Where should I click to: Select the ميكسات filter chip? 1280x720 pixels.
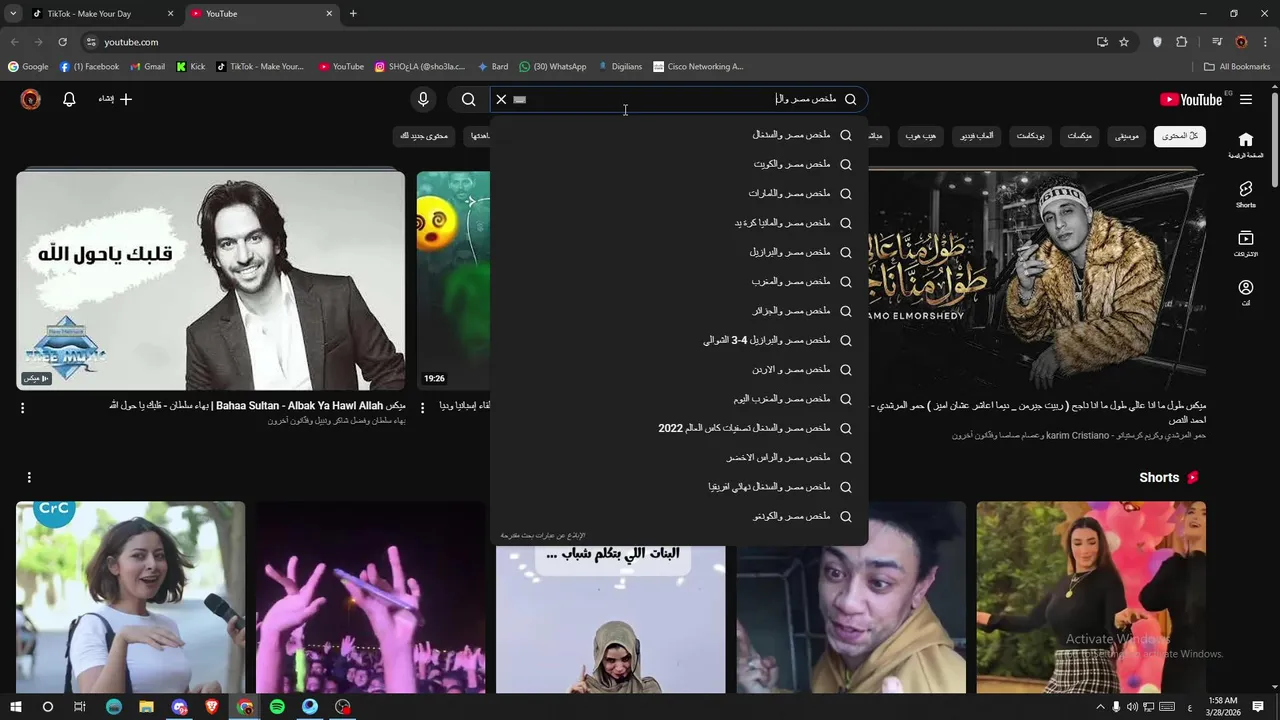1079,136
